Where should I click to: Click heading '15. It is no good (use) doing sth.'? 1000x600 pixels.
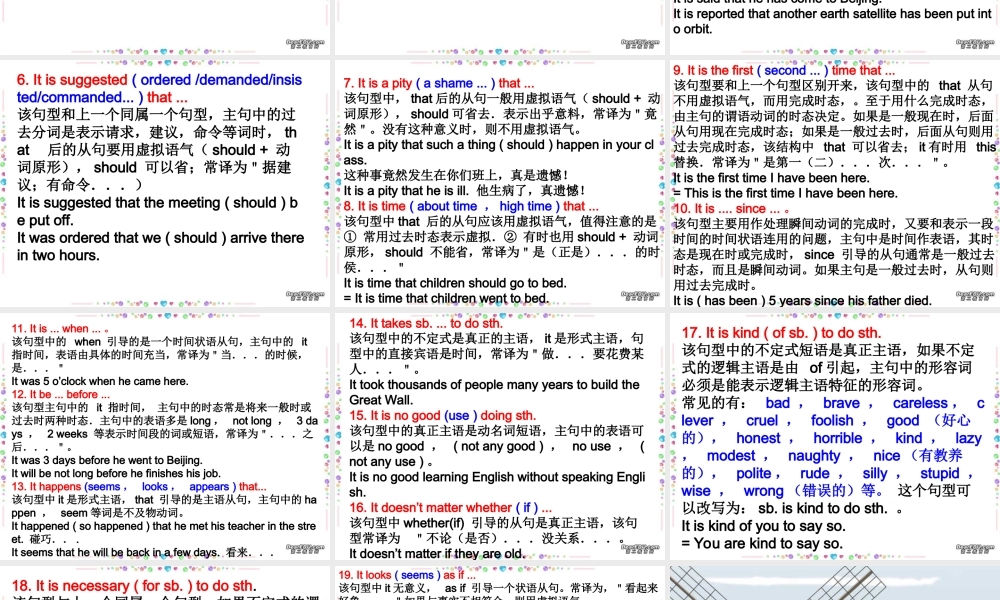443,416
